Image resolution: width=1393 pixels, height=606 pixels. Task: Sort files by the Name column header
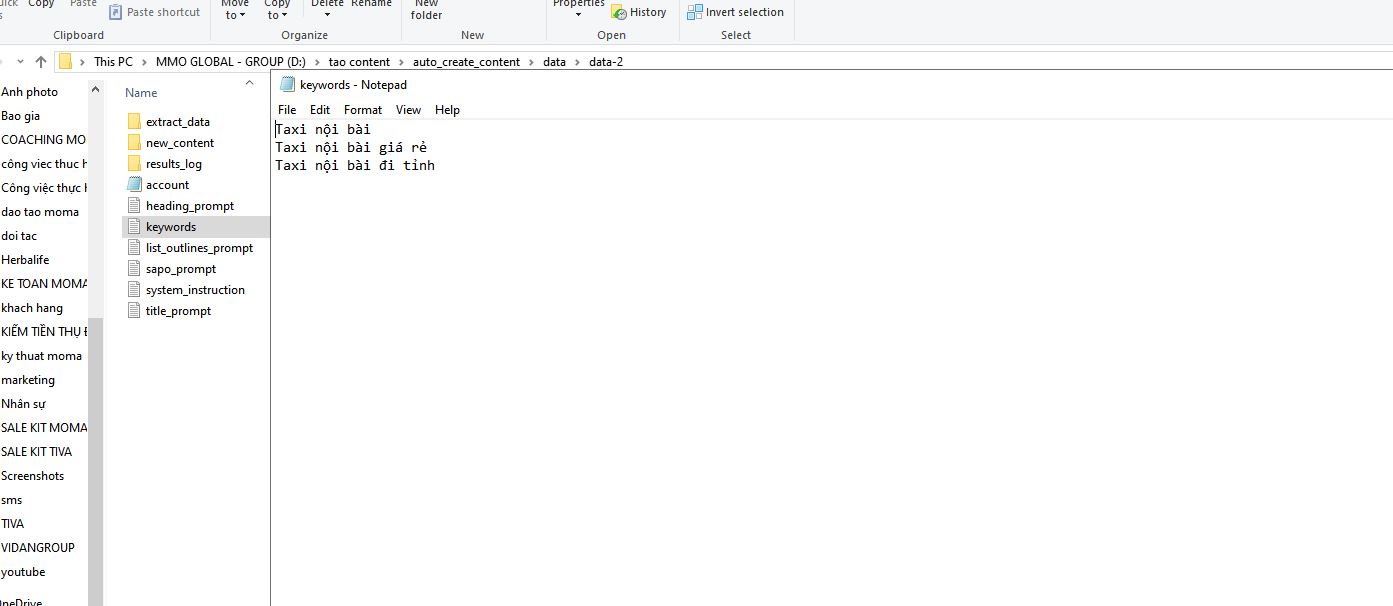pyautogui.click(x=141, y=92)
